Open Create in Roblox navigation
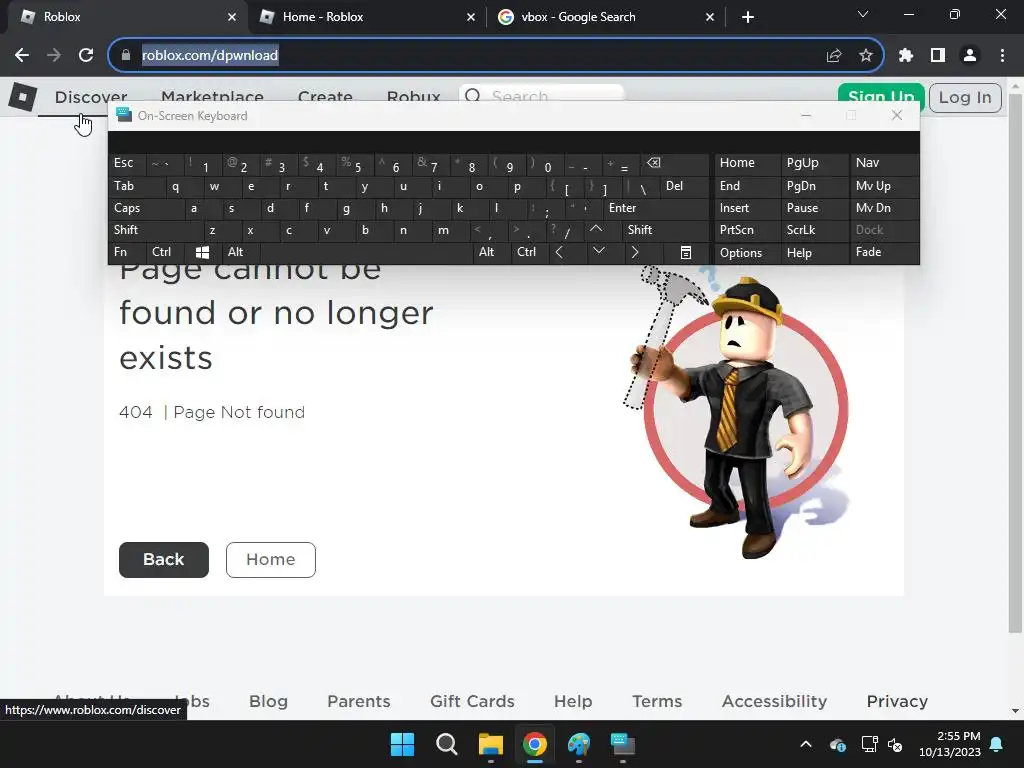 pyautogui.click(x=325, y=97)
